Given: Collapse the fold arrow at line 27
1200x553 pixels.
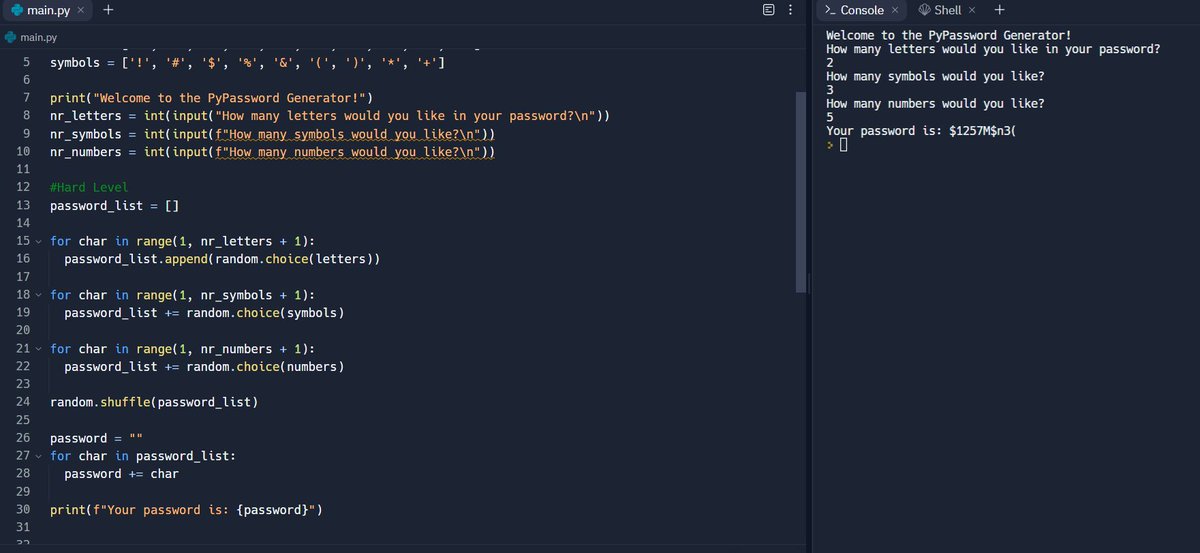Looking at the screenshot, I should [x=38, y=456].
